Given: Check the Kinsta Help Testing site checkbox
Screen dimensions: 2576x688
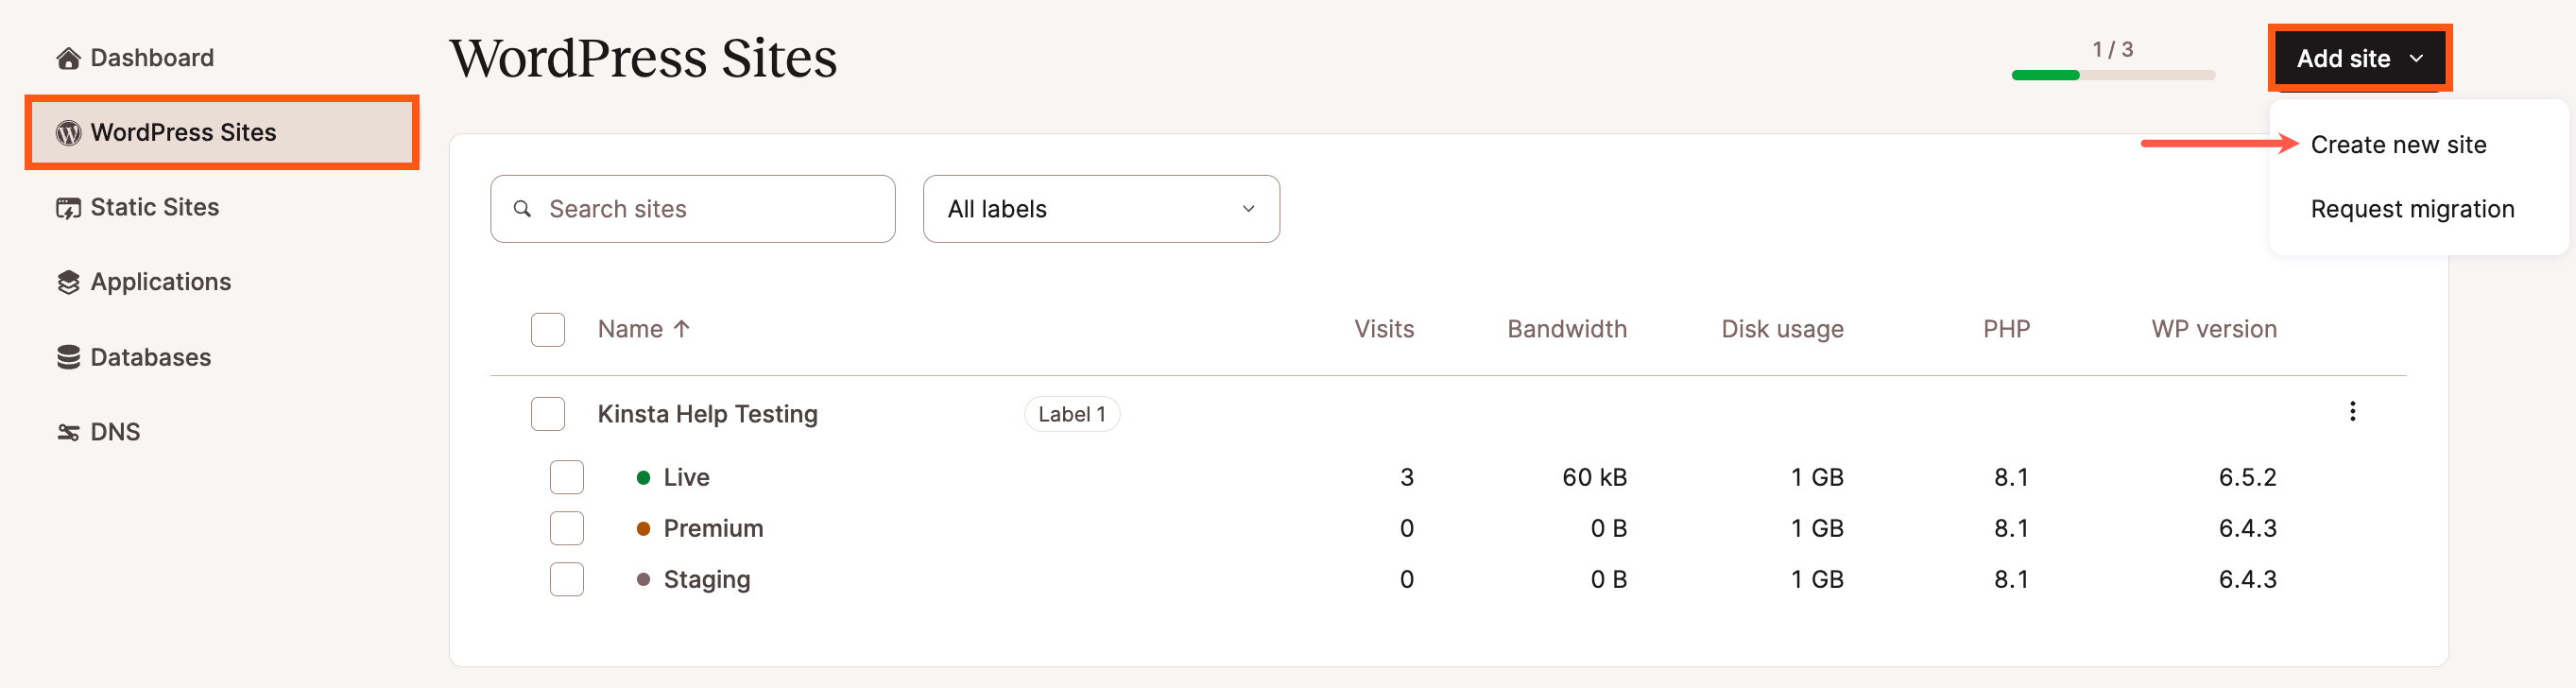Looking at the screenshot, I should click(x=548, y=414).
